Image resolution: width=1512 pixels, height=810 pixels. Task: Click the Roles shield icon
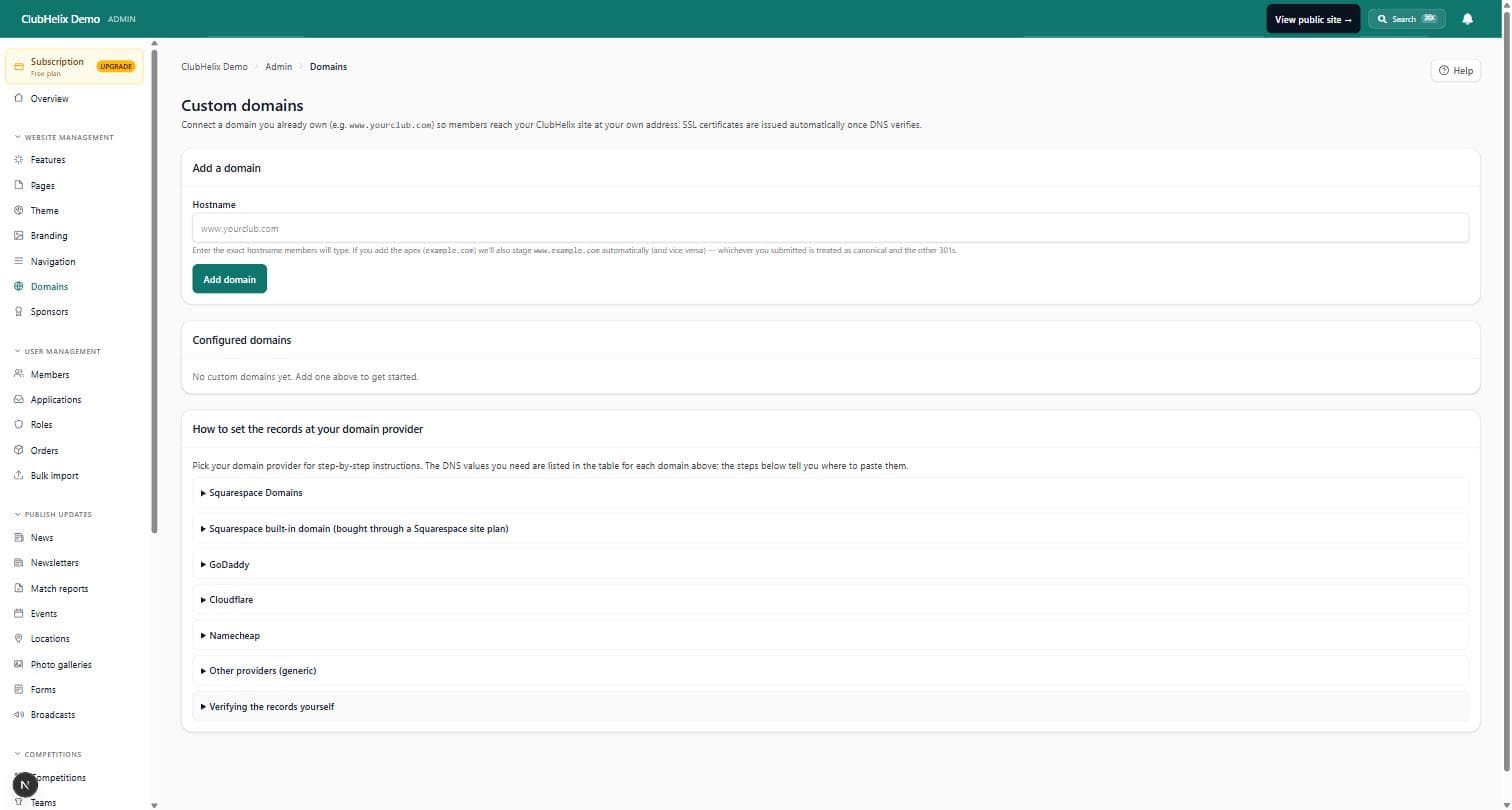19,424
